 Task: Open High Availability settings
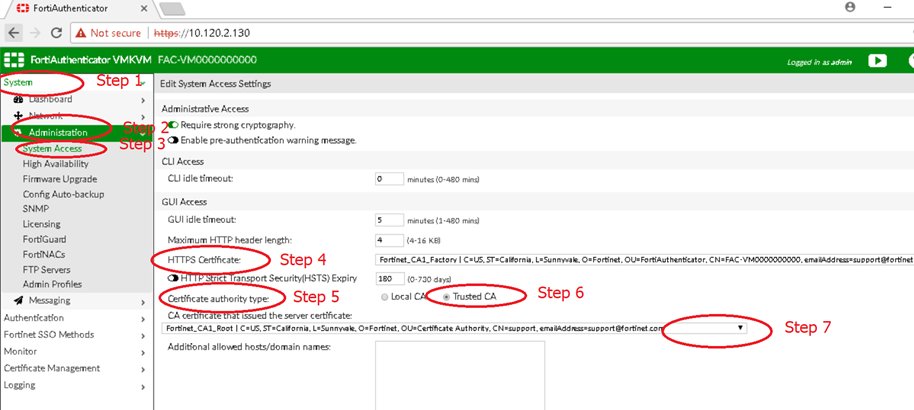55,164
